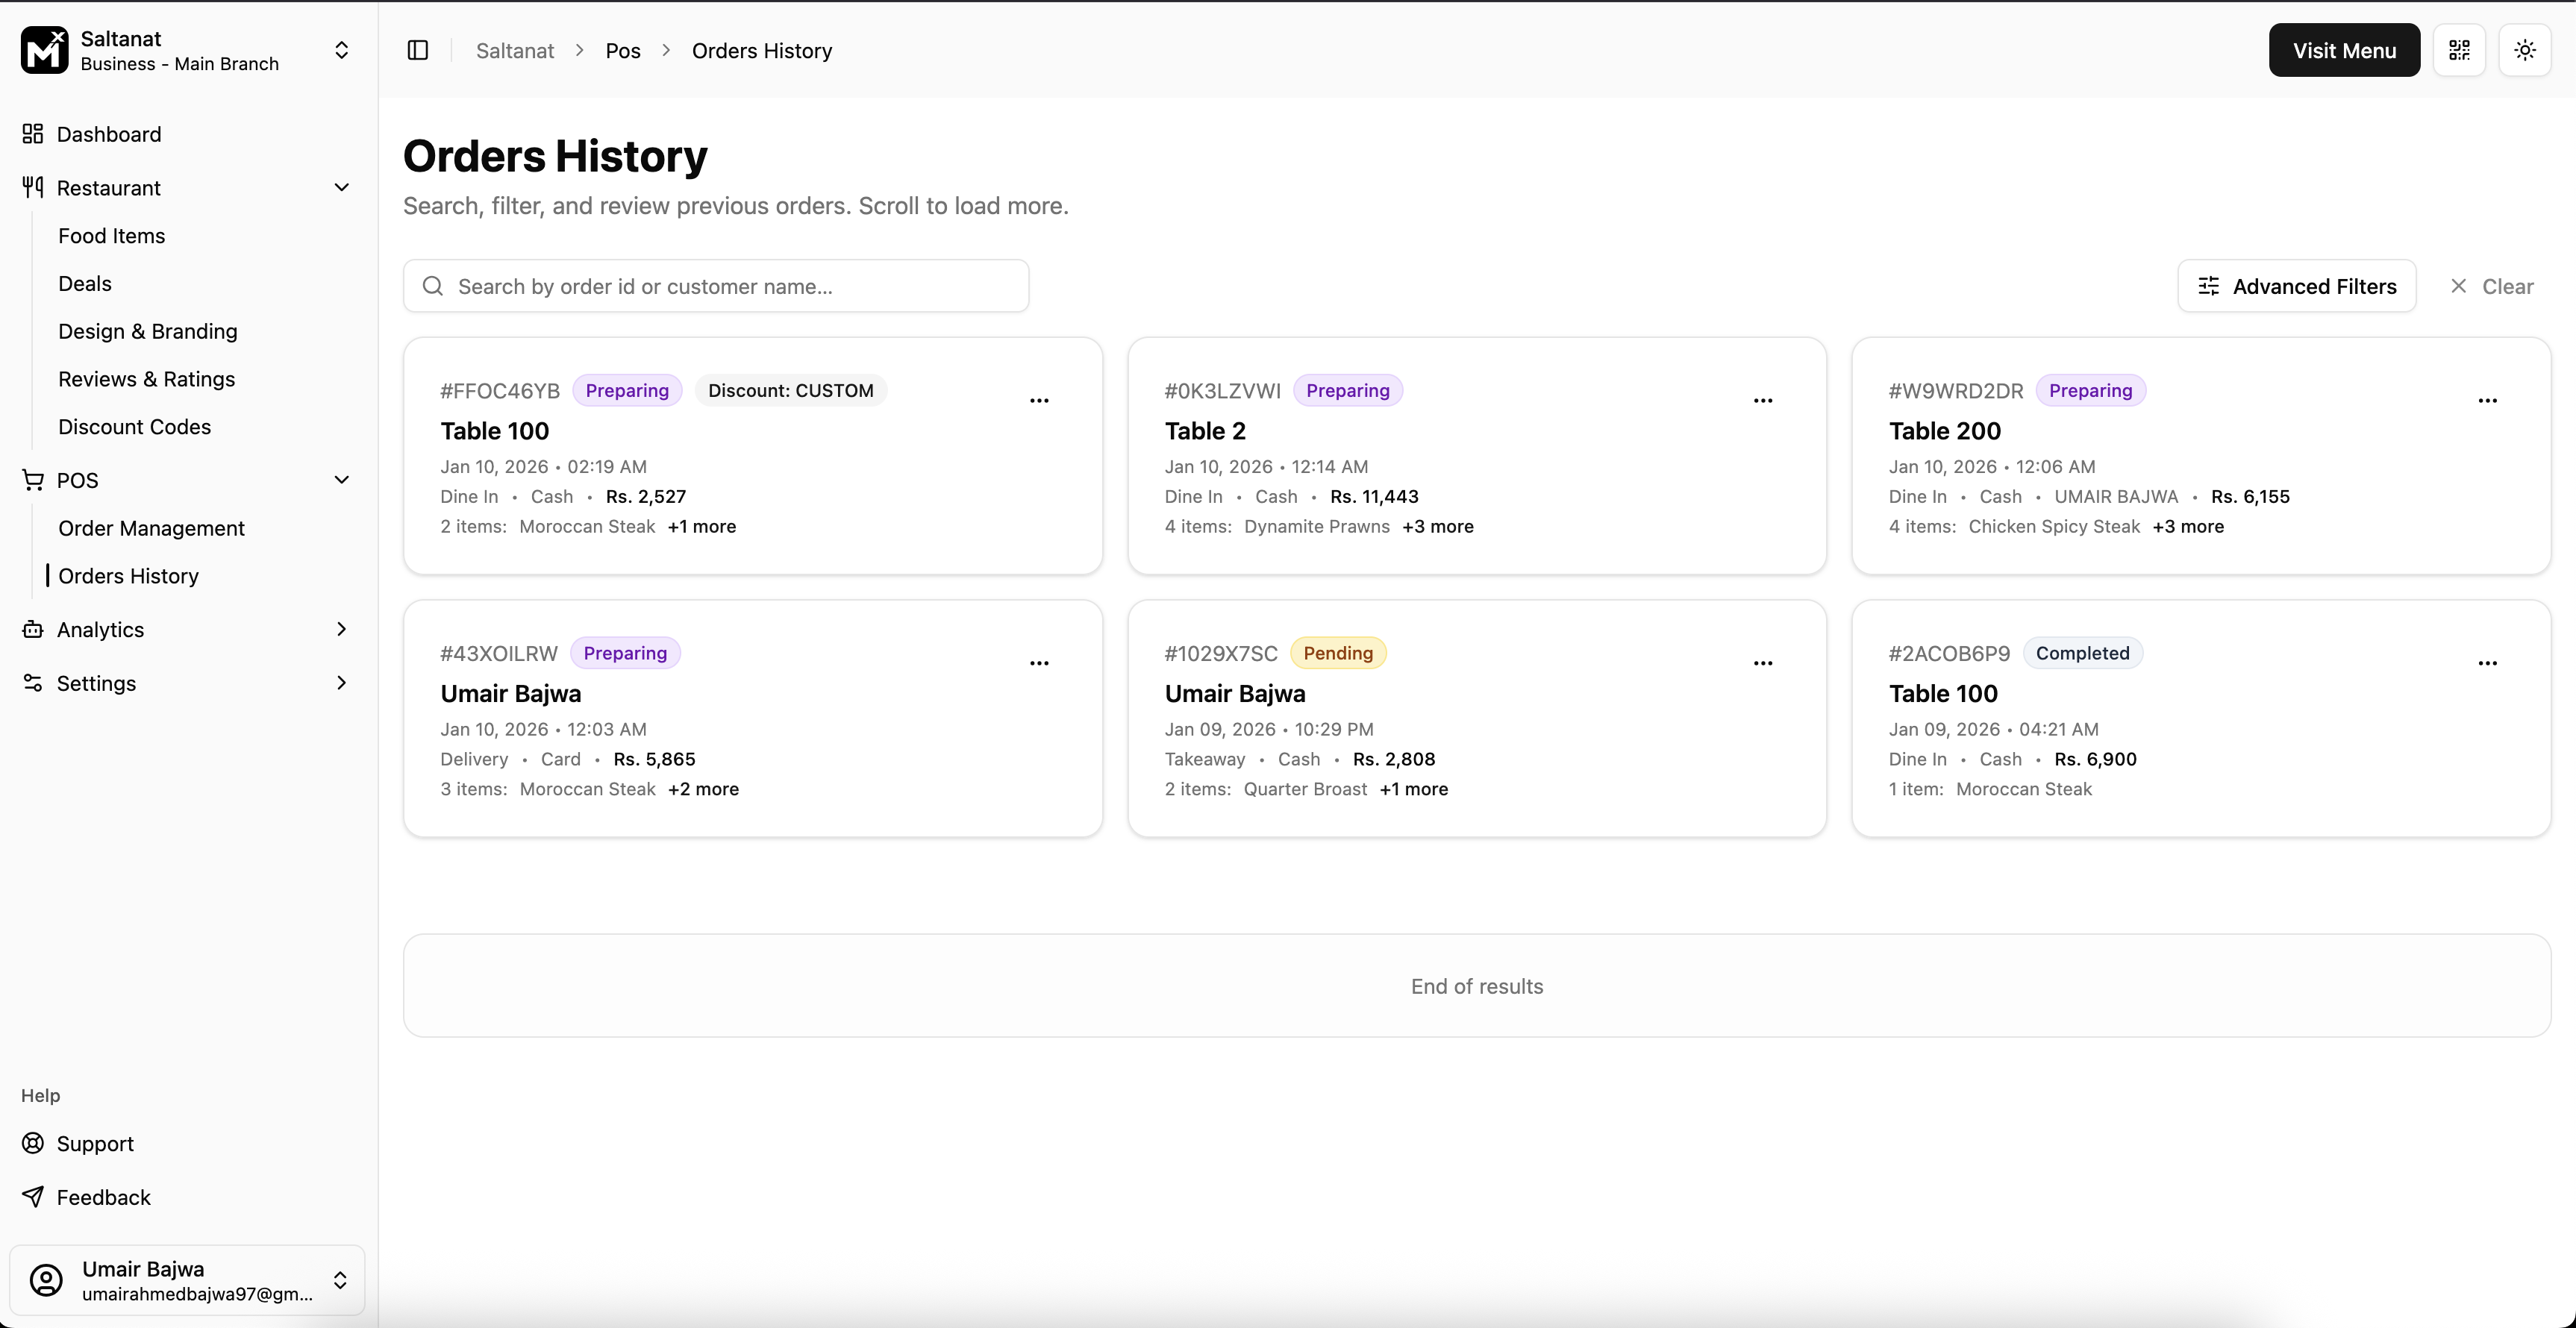
Task: Open options menu on the Completed Table 100 order
Action: [2488, 663]
